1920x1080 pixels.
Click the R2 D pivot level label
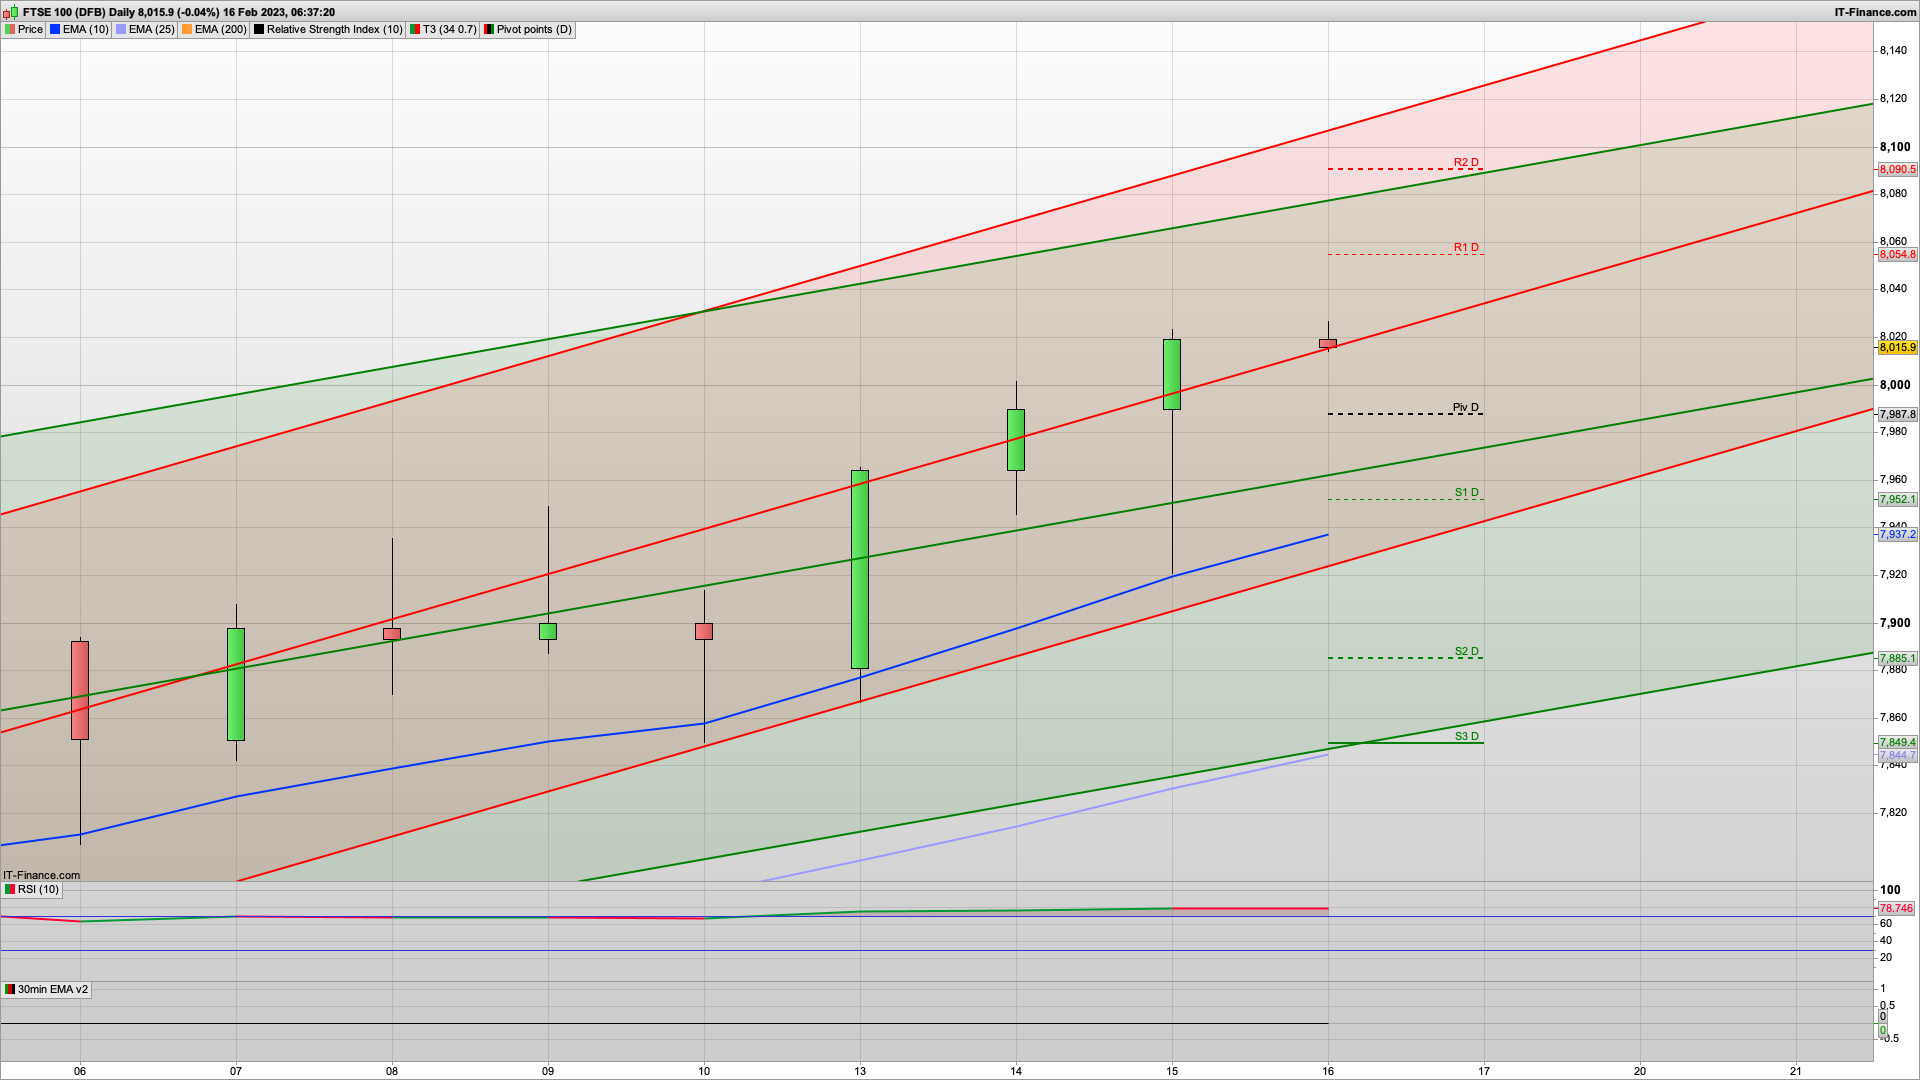point(1466,162)
